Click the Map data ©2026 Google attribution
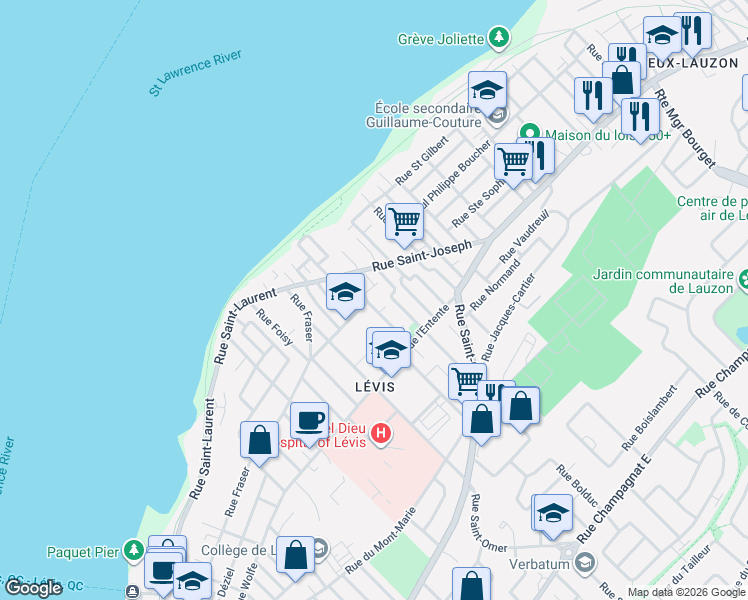Image resolution: width=748 pixels, height=600 pixels. [x=686, y=593]
